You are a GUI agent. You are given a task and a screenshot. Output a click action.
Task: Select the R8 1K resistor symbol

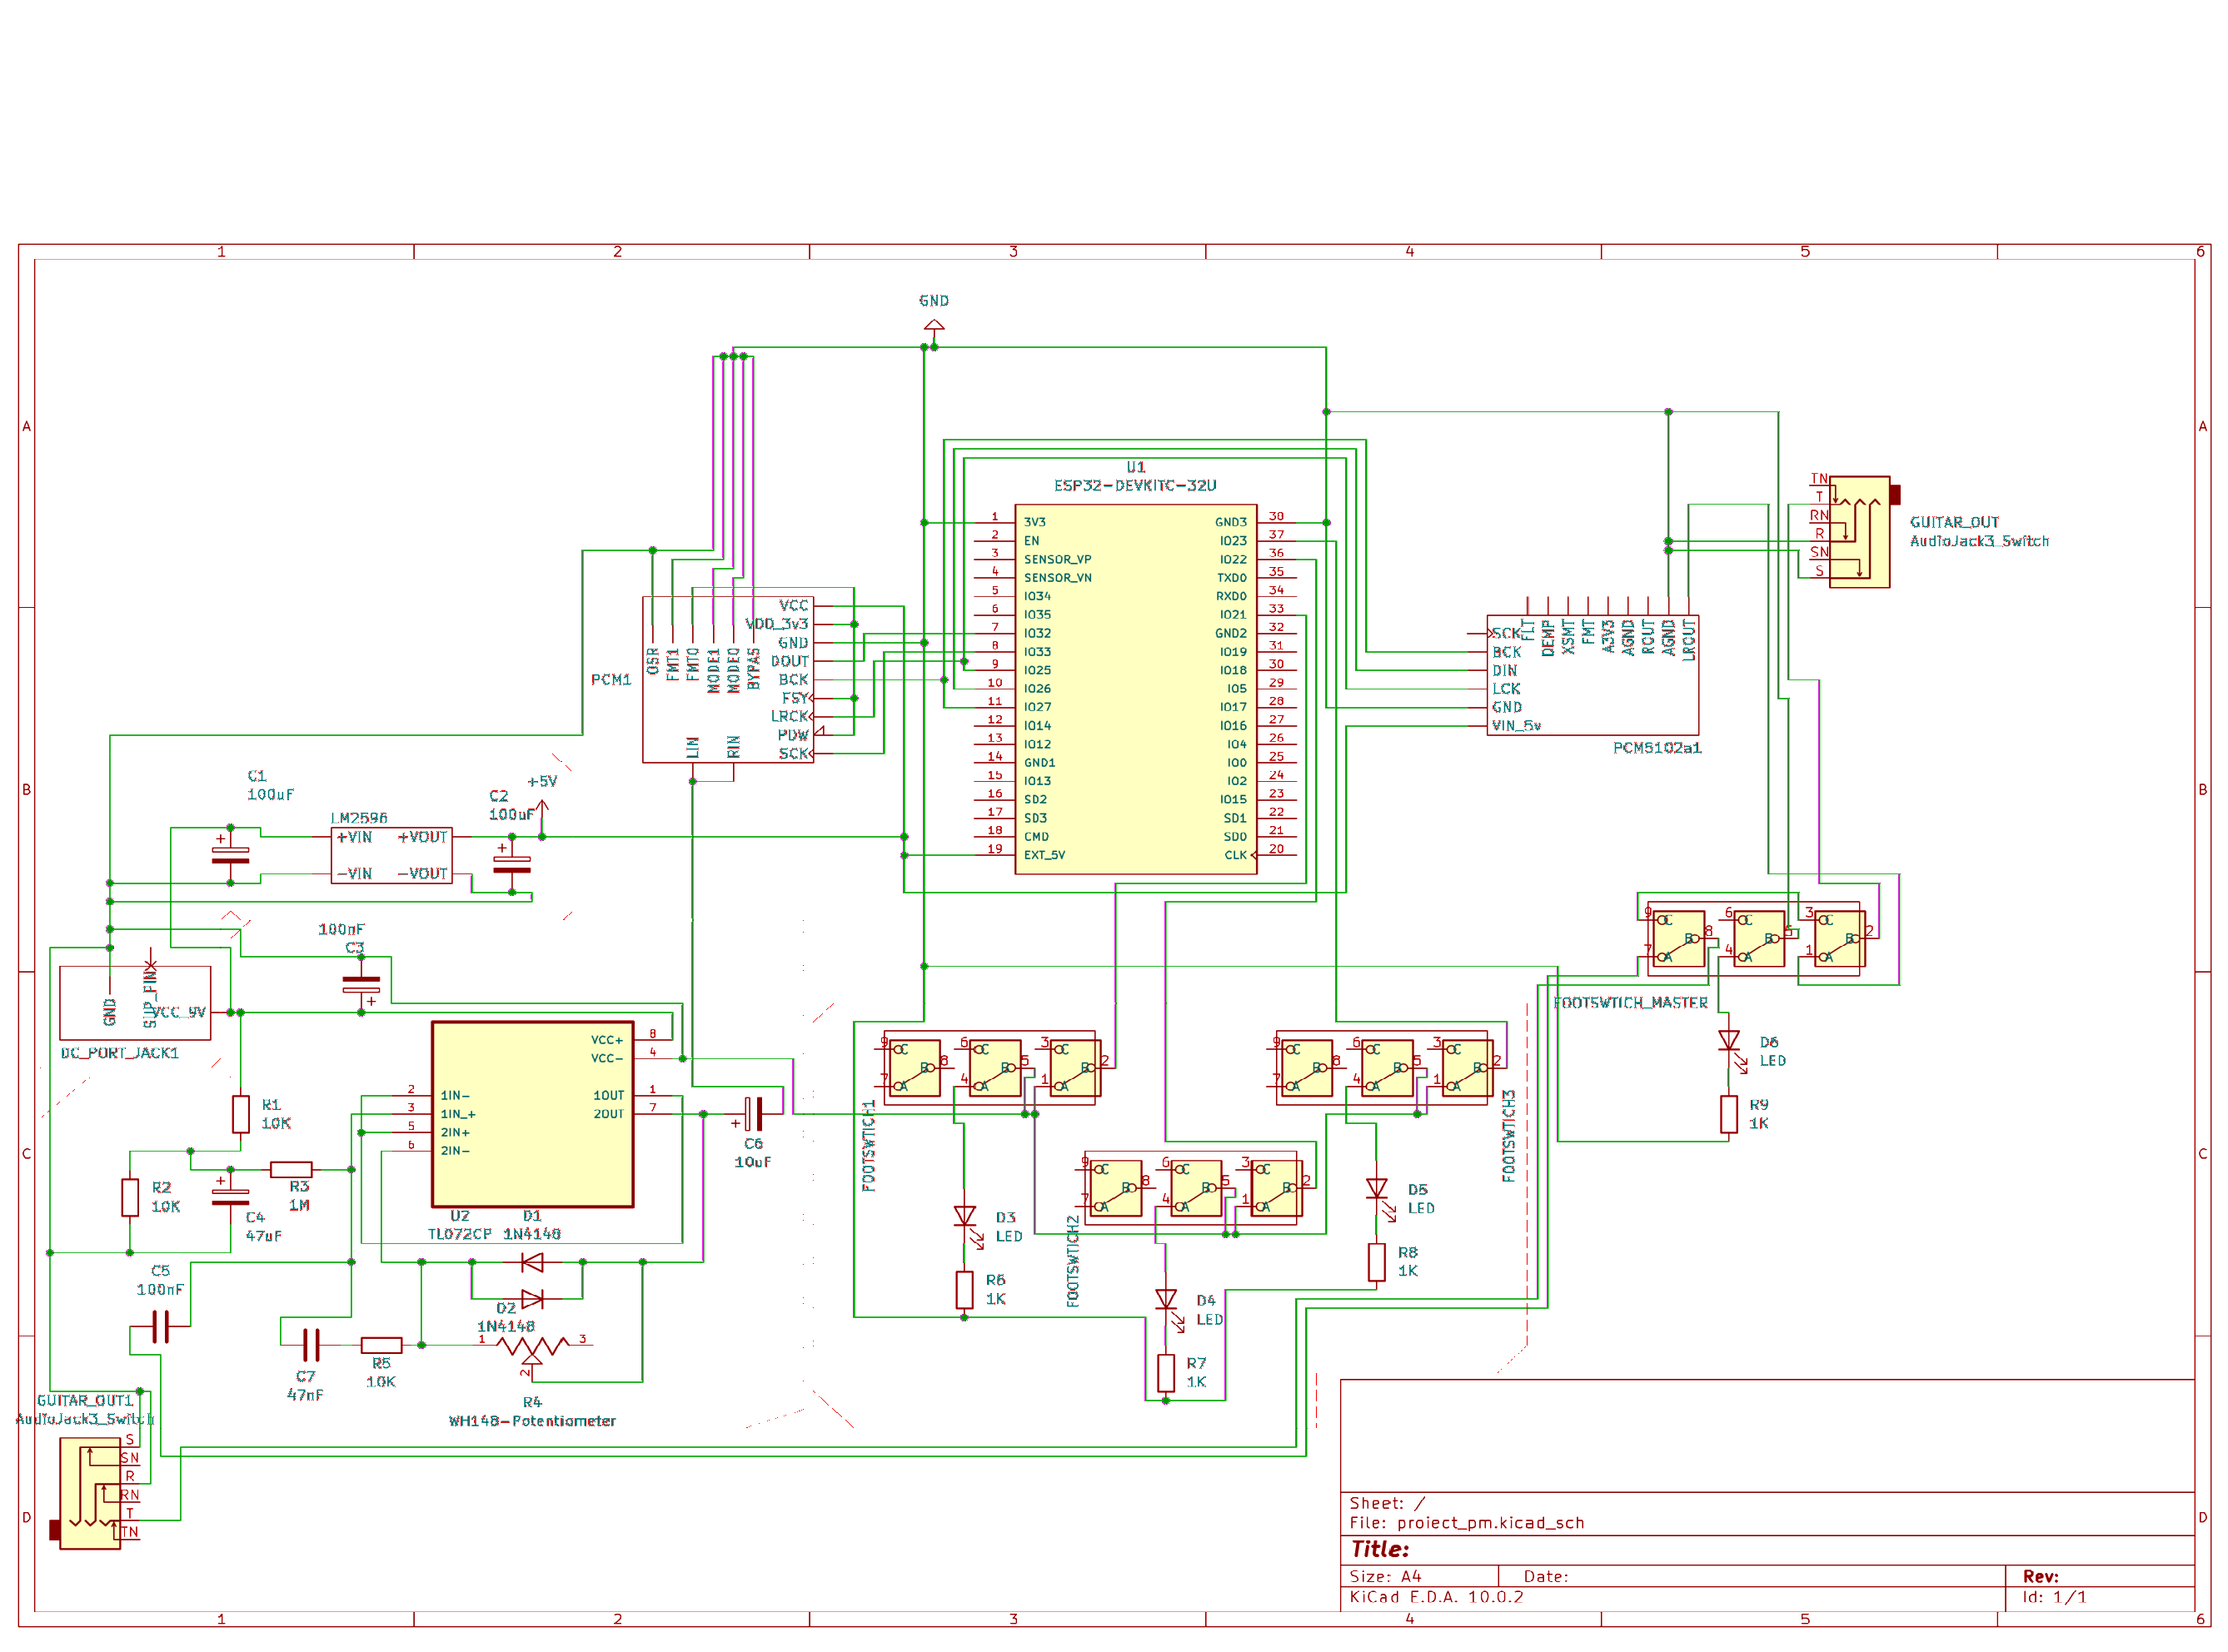click(x=1376, y=1262)
